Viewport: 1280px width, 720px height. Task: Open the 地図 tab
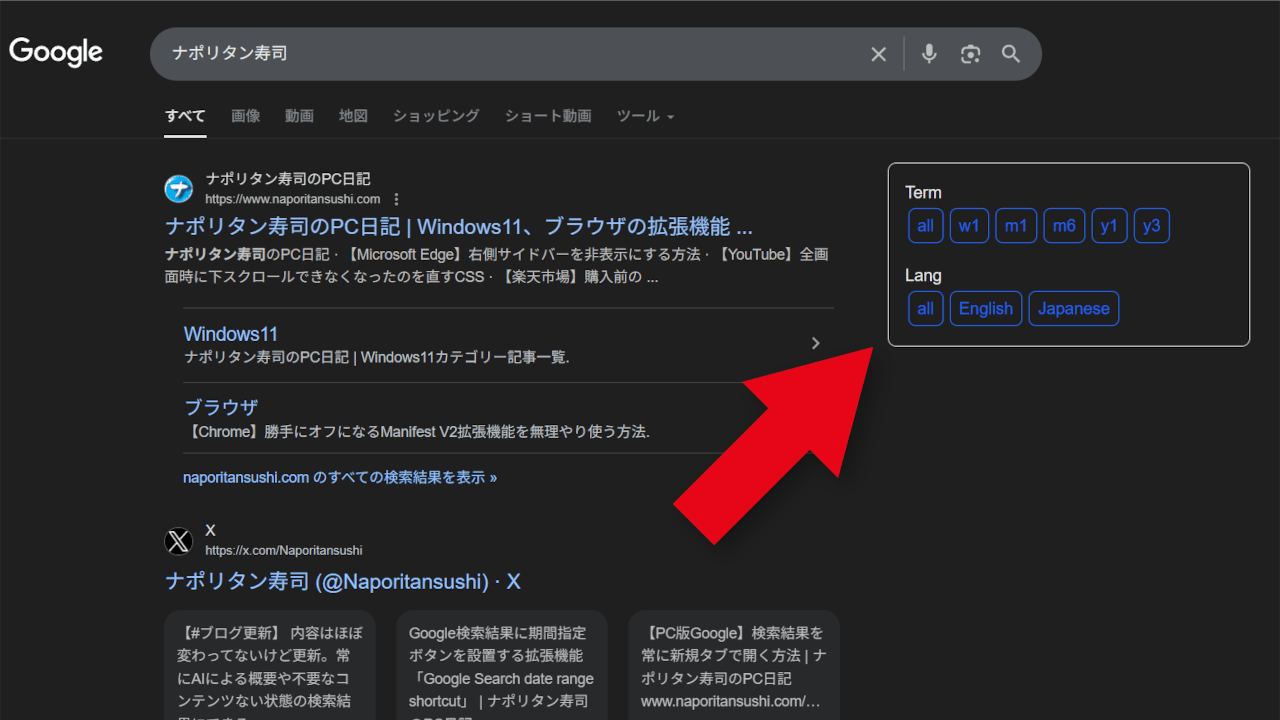[x=353, y=116]
